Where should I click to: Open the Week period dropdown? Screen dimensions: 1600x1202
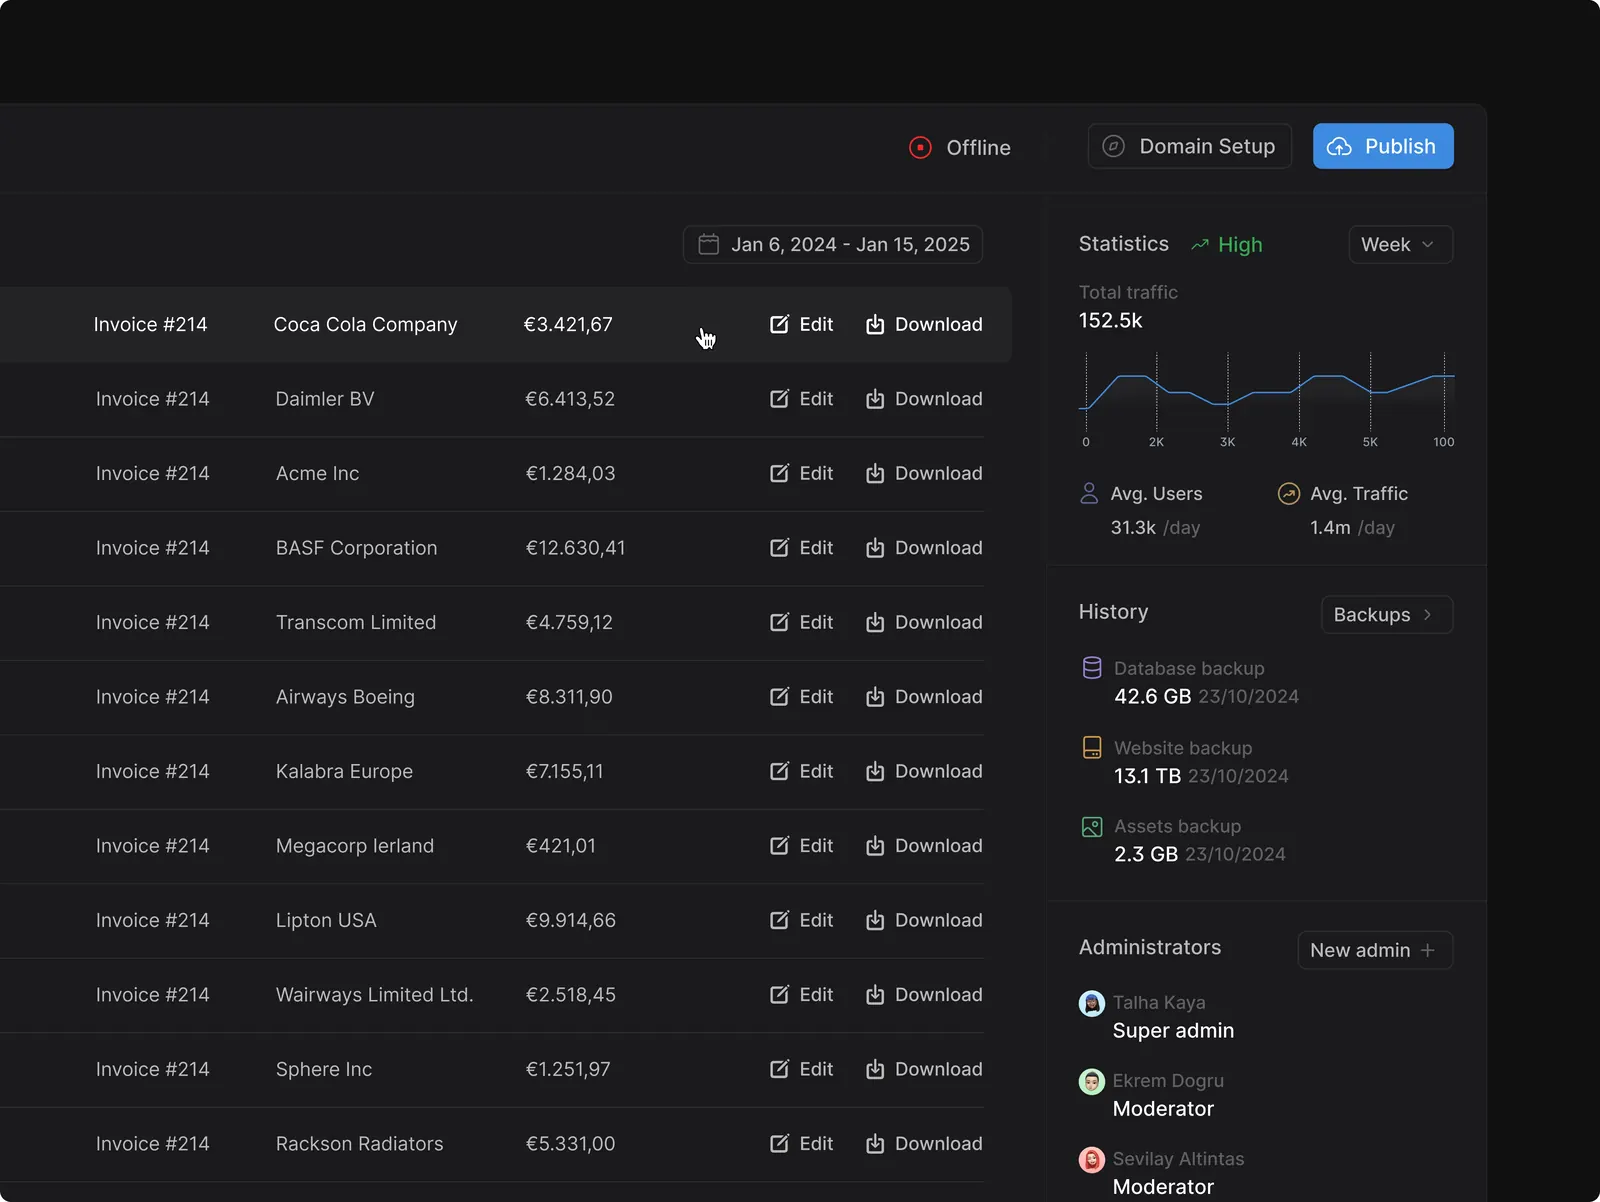pos(1400,244)
